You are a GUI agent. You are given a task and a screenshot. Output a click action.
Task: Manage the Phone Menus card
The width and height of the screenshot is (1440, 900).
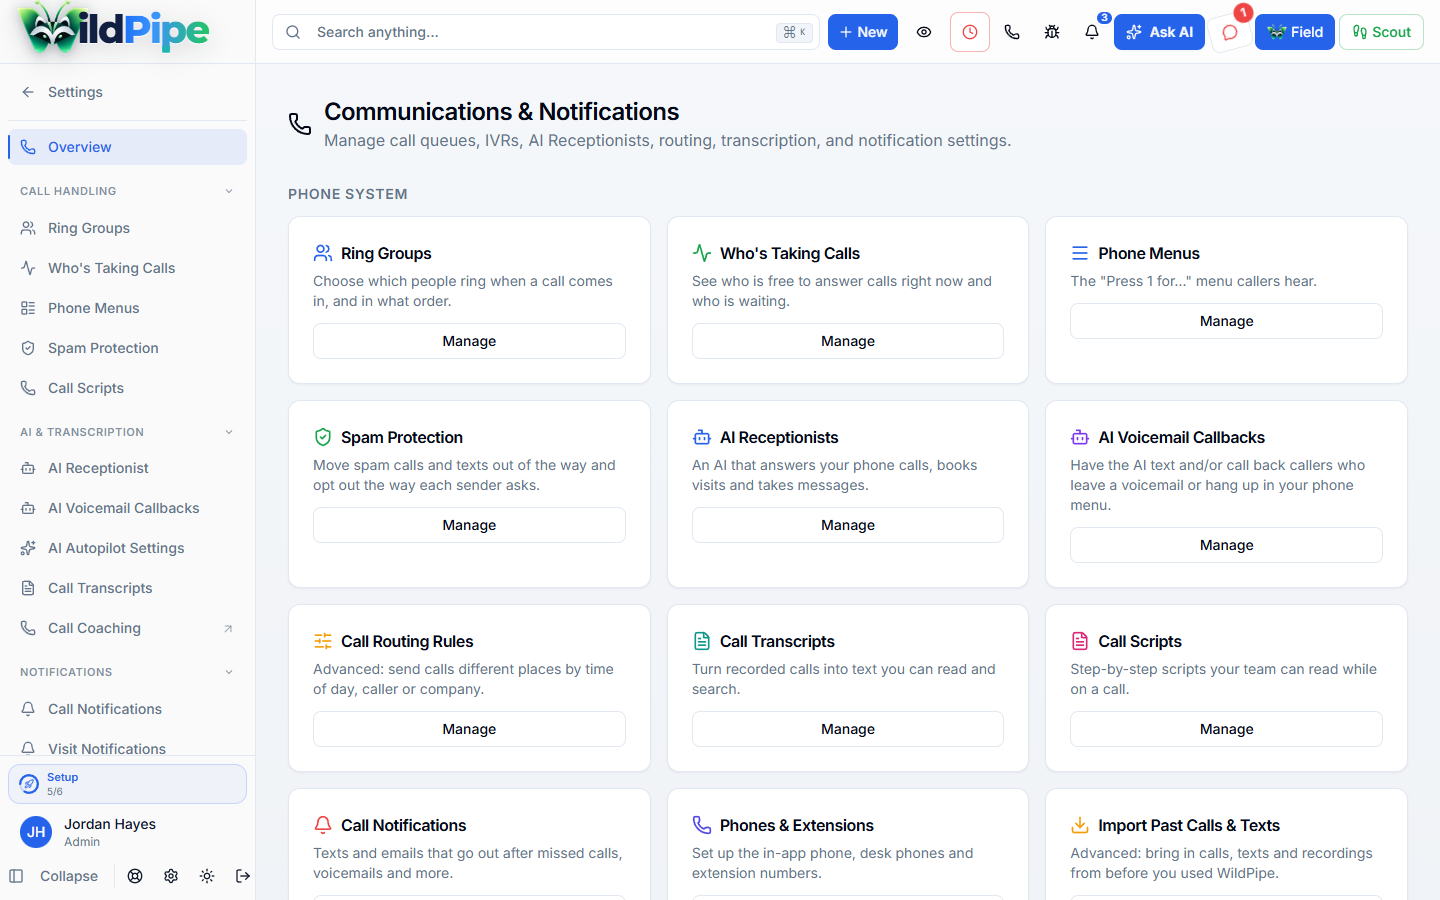pyautogui.click(x=1226, y=321)
